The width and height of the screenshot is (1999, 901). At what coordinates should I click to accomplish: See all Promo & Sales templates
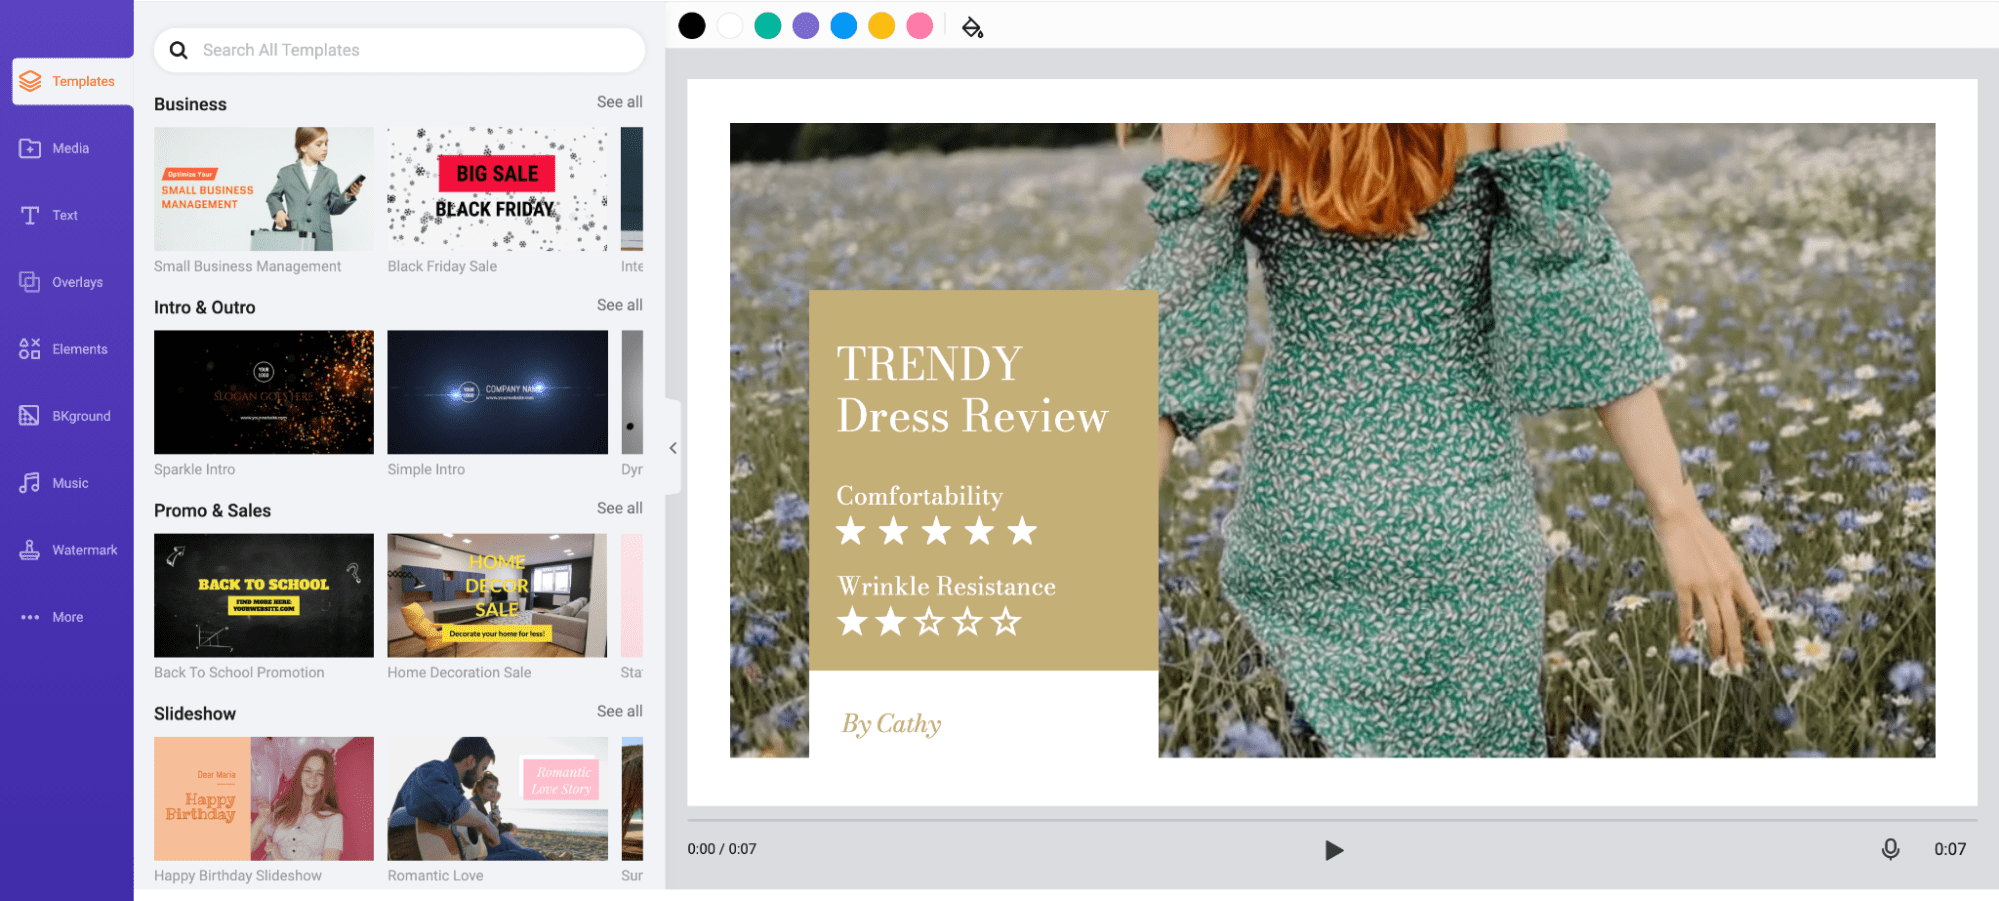(619, 508)
